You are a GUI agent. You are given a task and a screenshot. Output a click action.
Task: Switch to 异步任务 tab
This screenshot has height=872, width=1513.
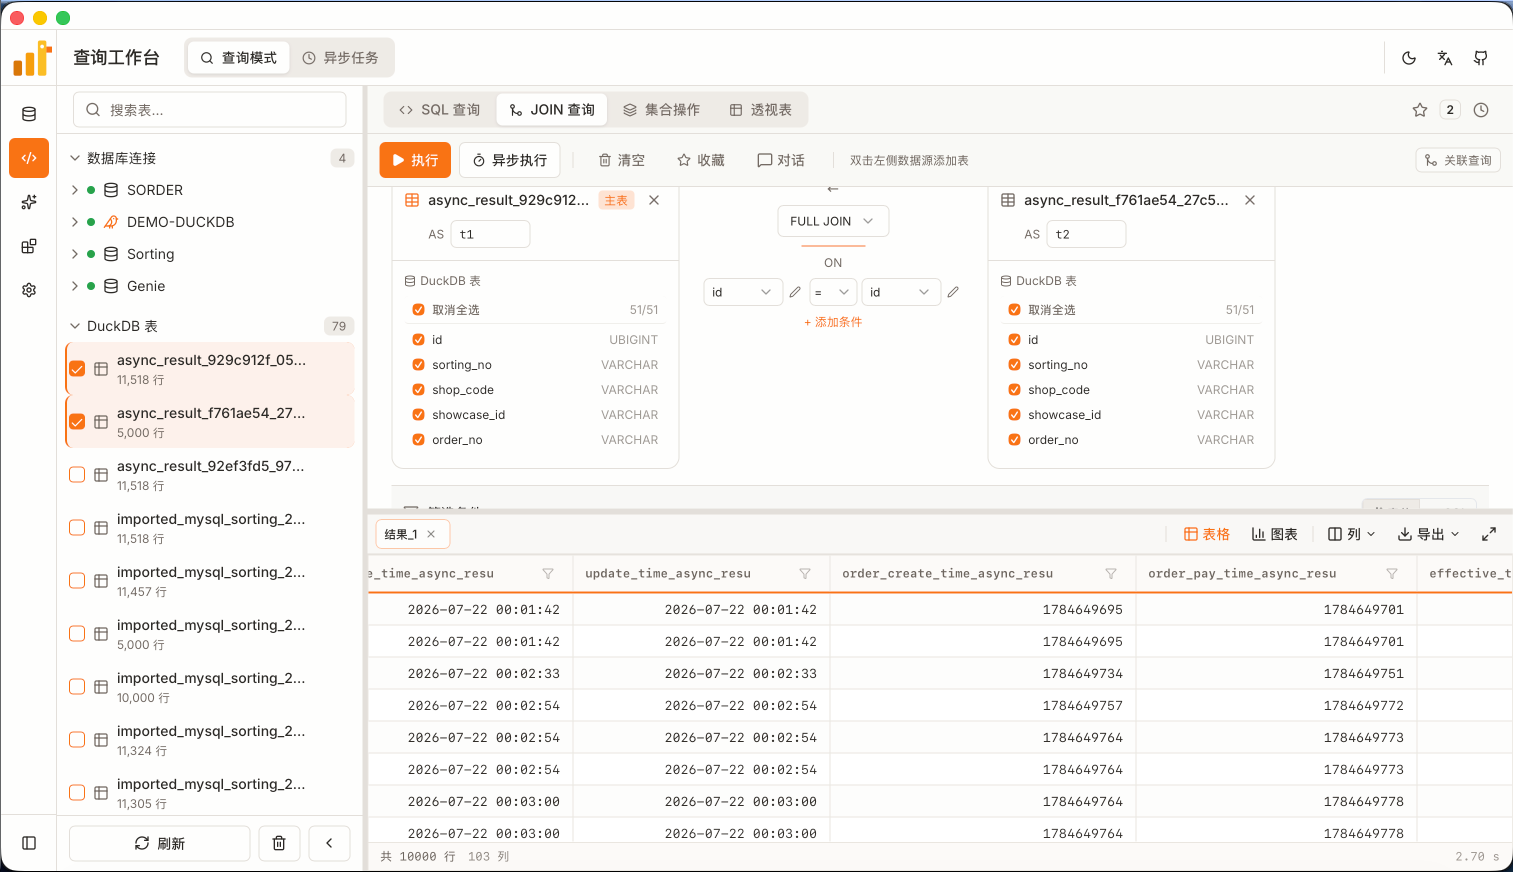pyautogui.click(x=341, y=58)
